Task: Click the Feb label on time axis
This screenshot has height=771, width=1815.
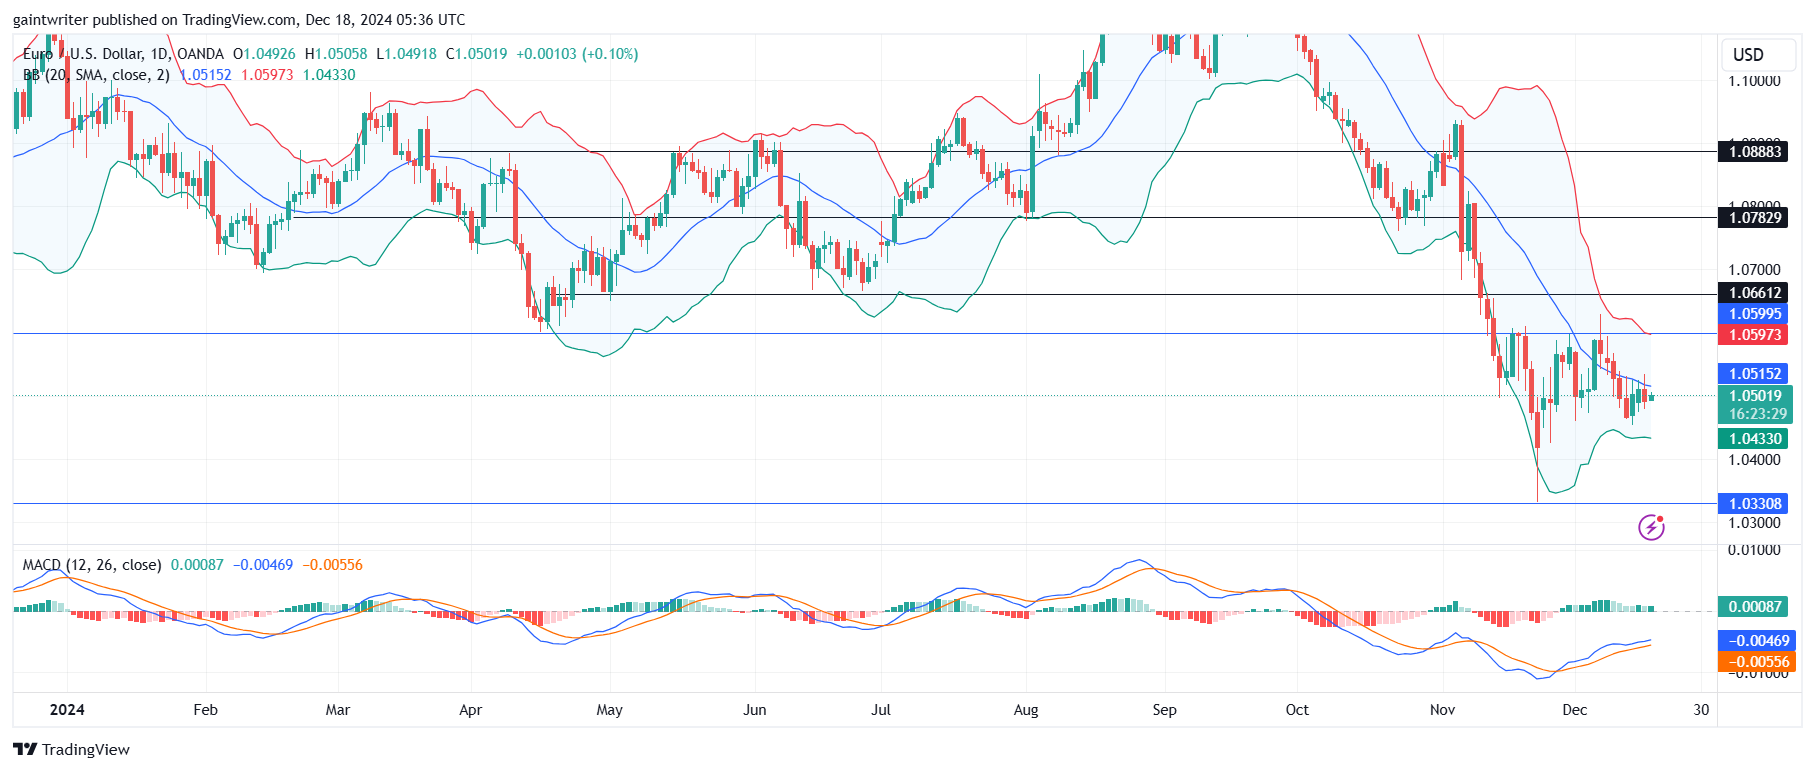Action: coord(205,710)
